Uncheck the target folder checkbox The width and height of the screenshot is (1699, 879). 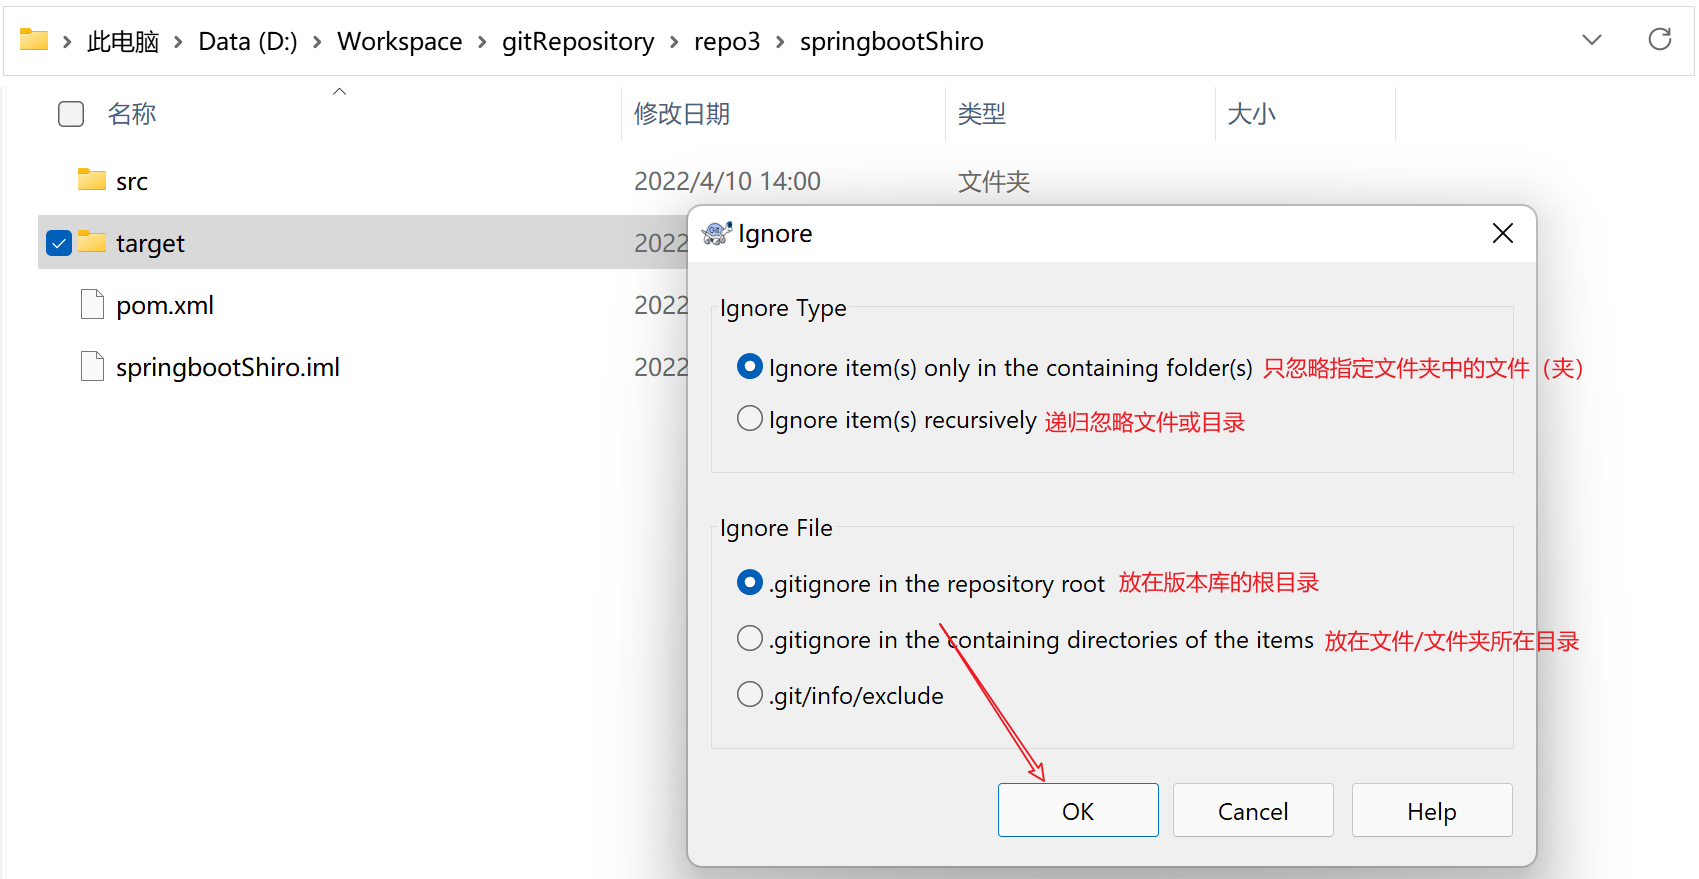[x=59, y=243]
